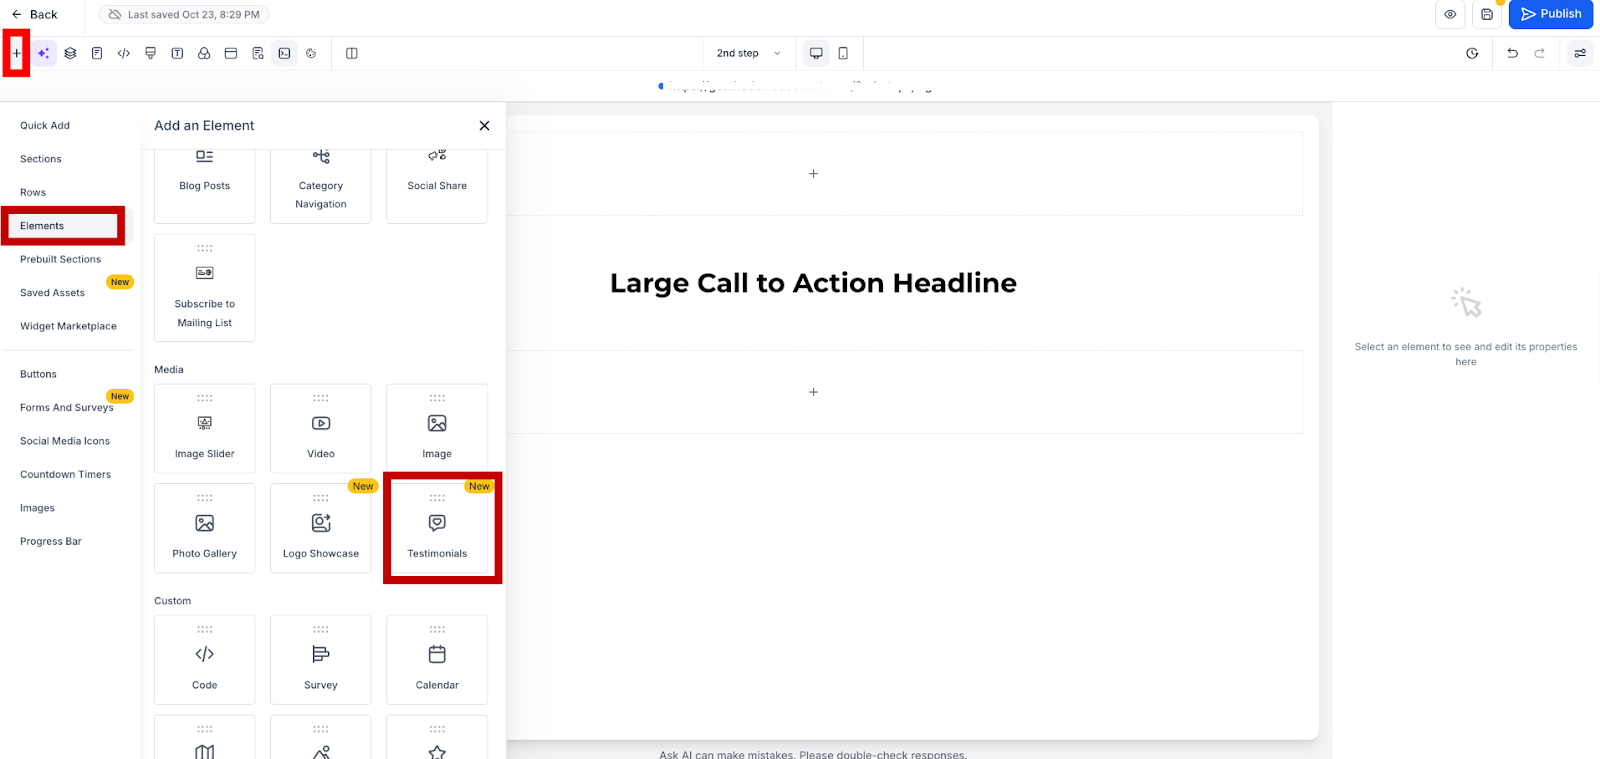Open the page document icon in toolbar
This screenshot has height=759, width=1600.
pos(97,53)
